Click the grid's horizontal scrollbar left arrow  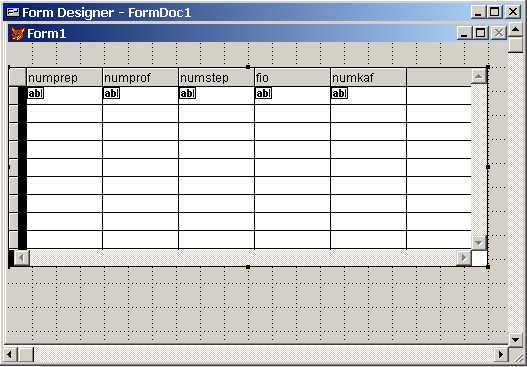pos(22,258)
